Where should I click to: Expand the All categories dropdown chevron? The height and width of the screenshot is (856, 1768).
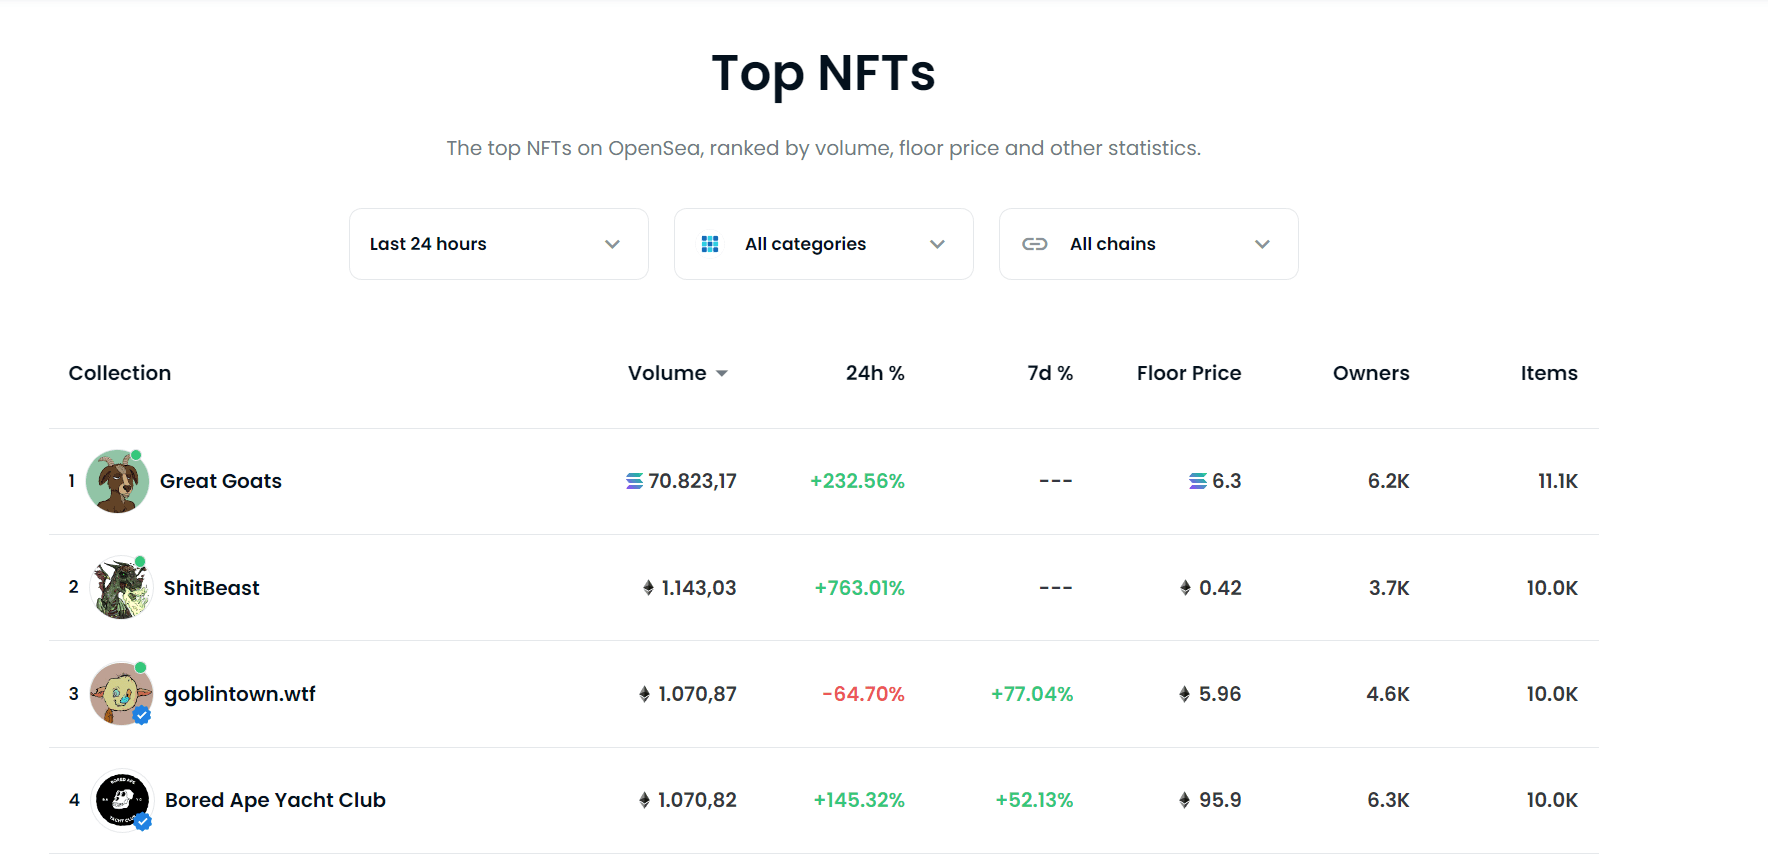tap(937, 244)
